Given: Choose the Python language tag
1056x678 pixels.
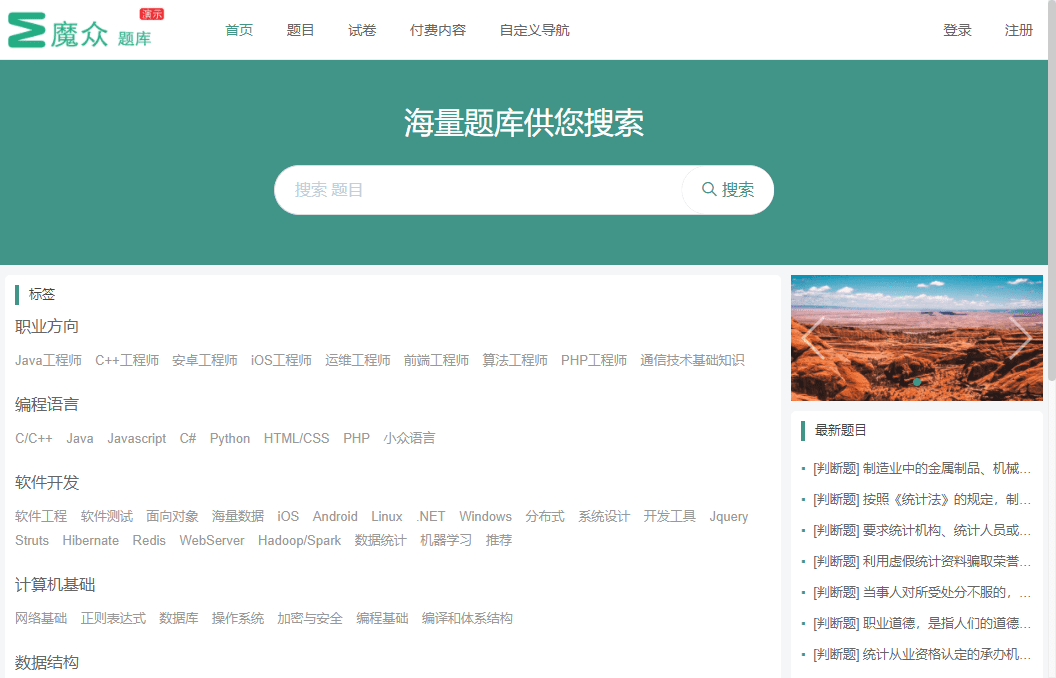Looking at the screenshot, I should (x=230, y=438).
